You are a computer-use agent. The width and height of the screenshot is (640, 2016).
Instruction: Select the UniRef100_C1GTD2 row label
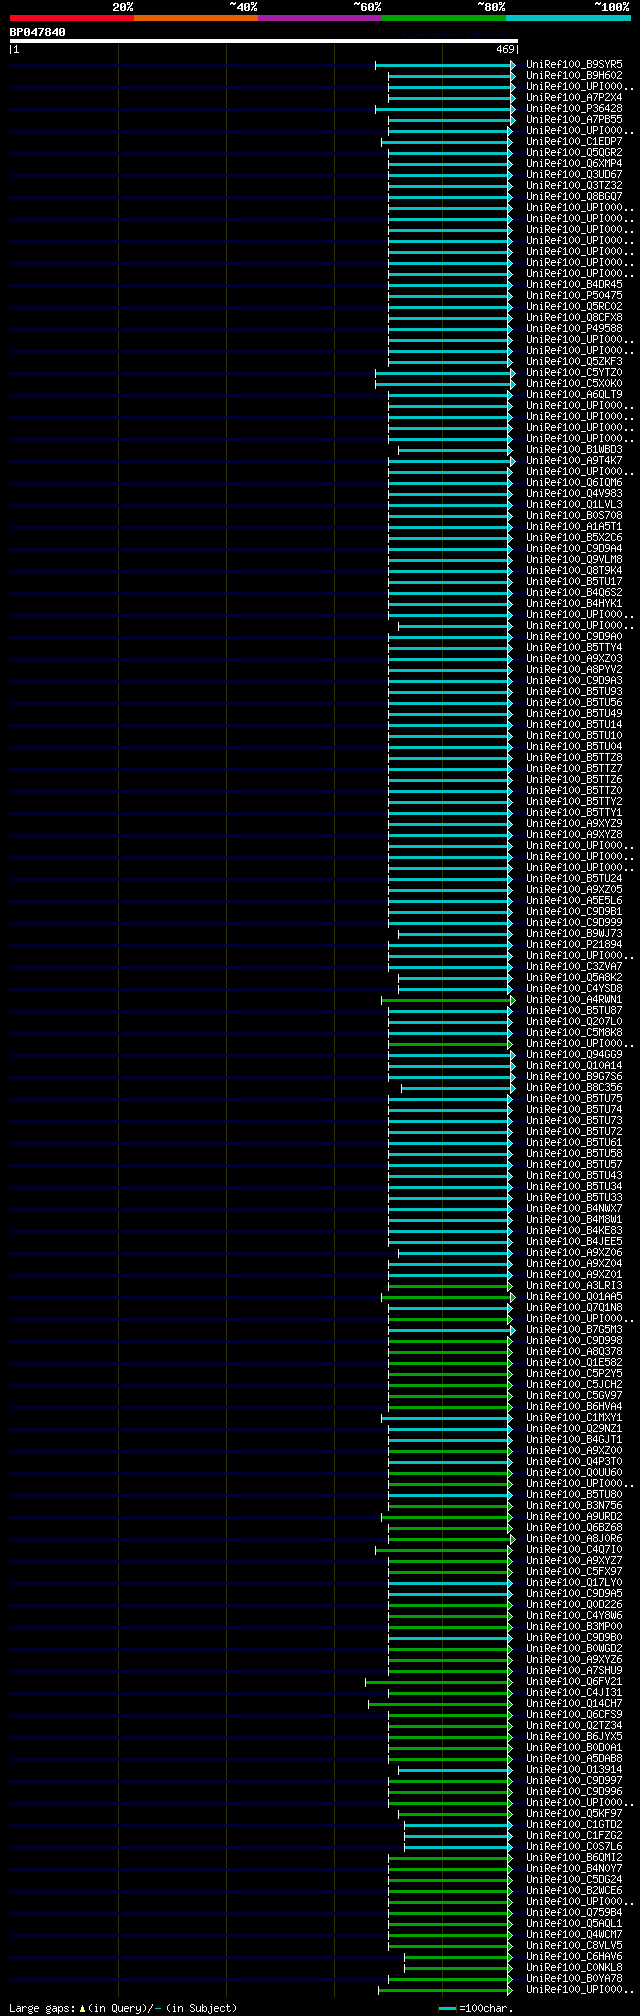(x=574, y=1824)
